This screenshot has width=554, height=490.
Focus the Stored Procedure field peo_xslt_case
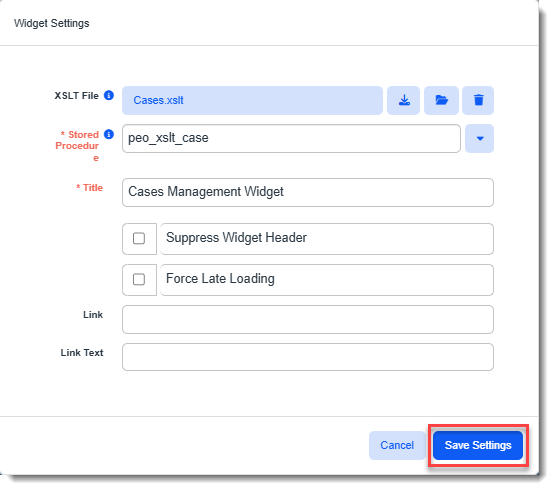(291, 138)
